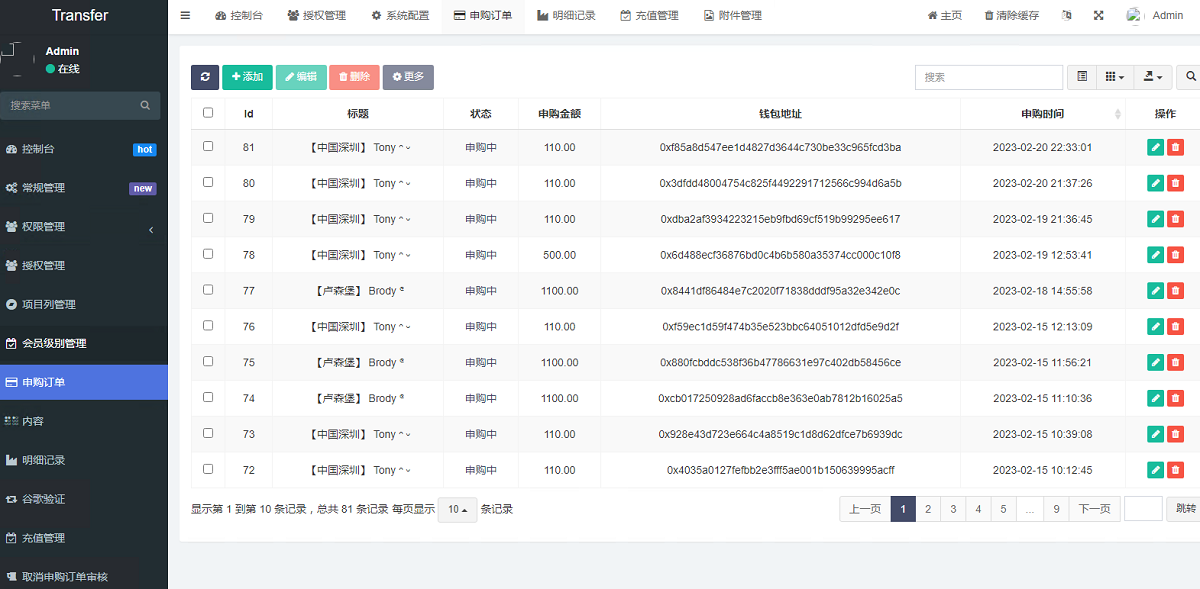Screen dimensions: 1200x589
Task: Click red delete icon for order 72
Action: [x=1175, y=470]
